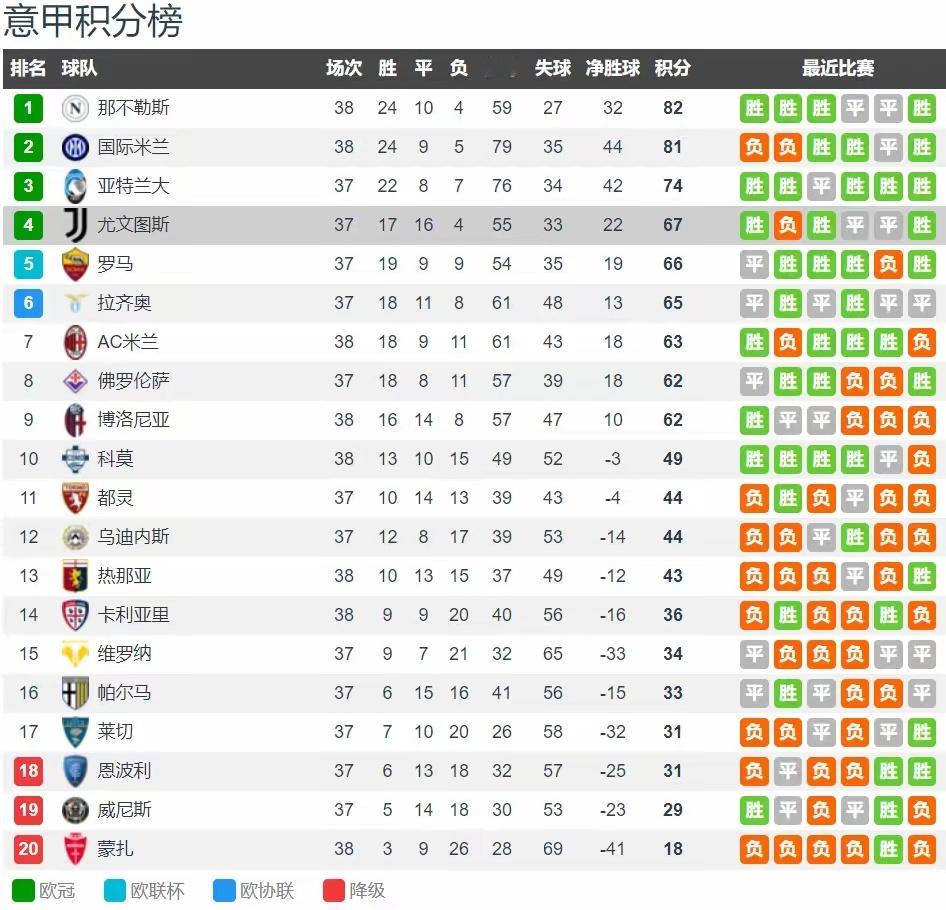The width and height of the screenshot is (946, 910).
Task: Open the 拉齐奥 team name link
Action: pos(124,303)
